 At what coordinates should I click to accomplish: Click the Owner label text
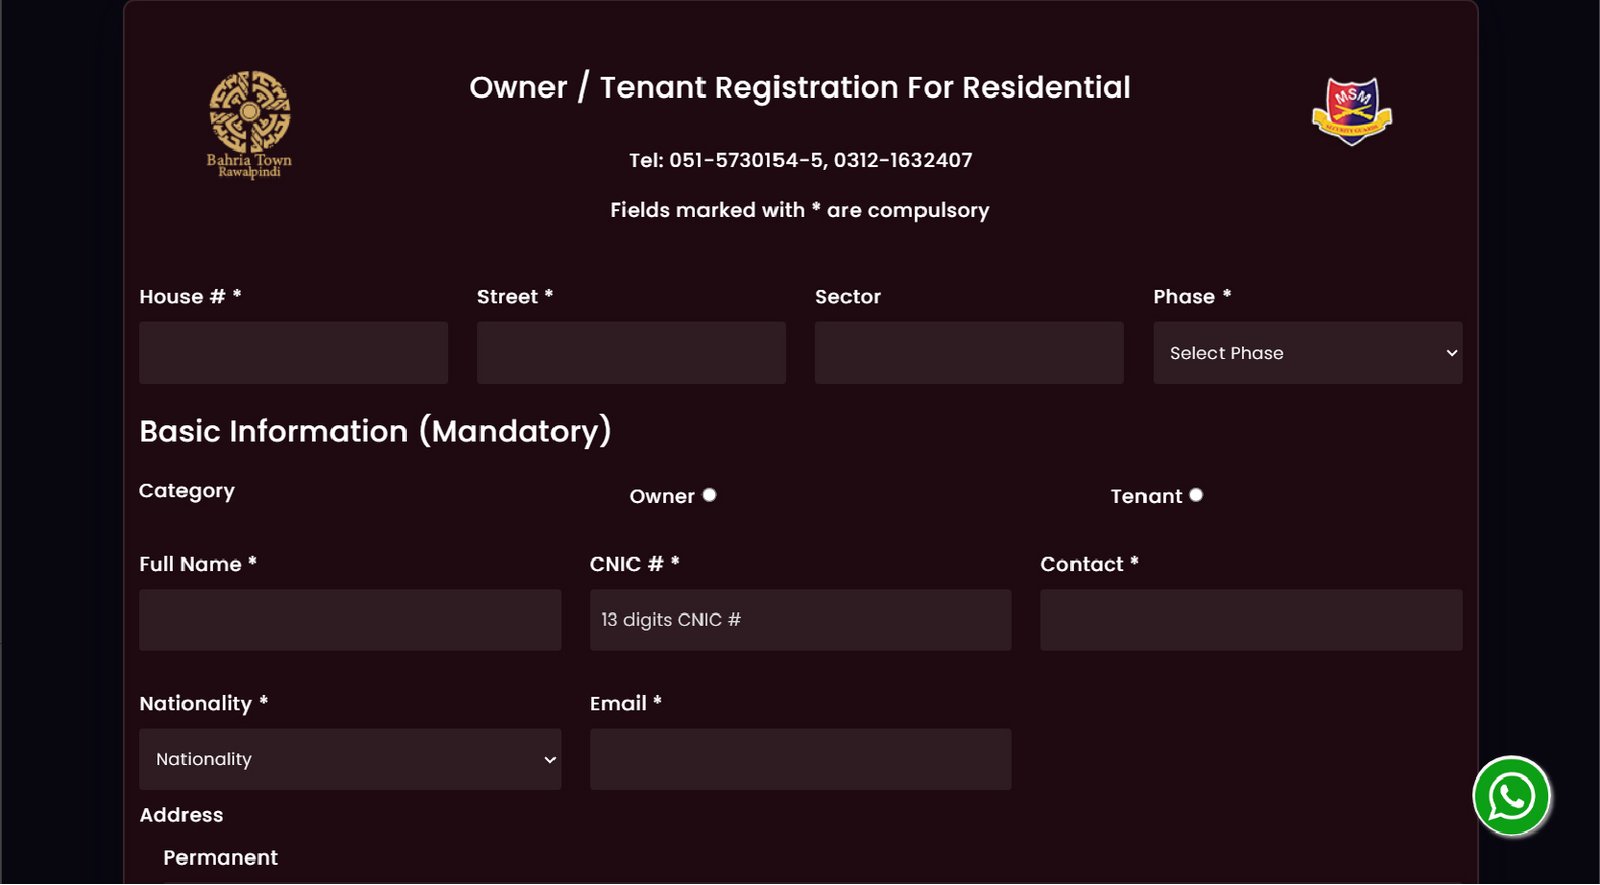(x=661, y=497)
